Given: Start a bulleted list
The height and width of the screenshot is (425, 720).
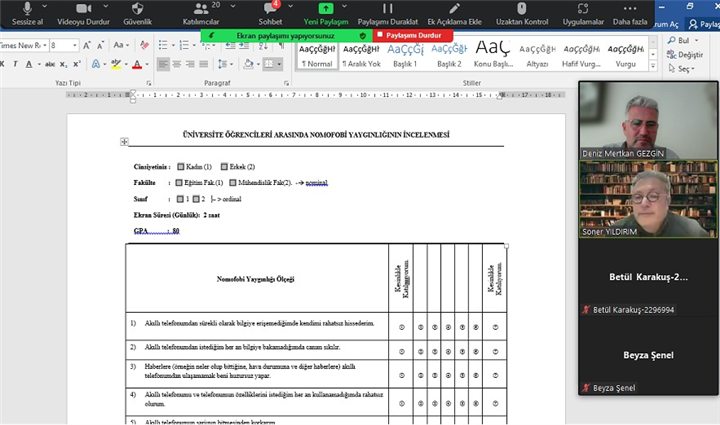Looking at the screenshot, I should click(x=163, y=45).
